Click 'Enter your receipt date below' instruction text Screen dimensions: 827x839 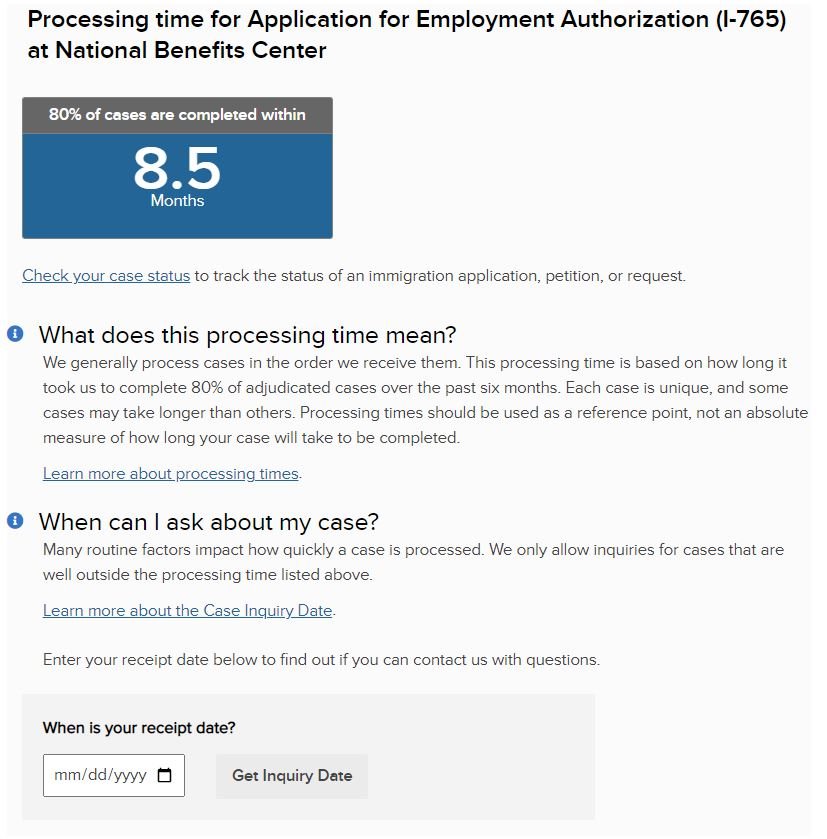[321, 660]
